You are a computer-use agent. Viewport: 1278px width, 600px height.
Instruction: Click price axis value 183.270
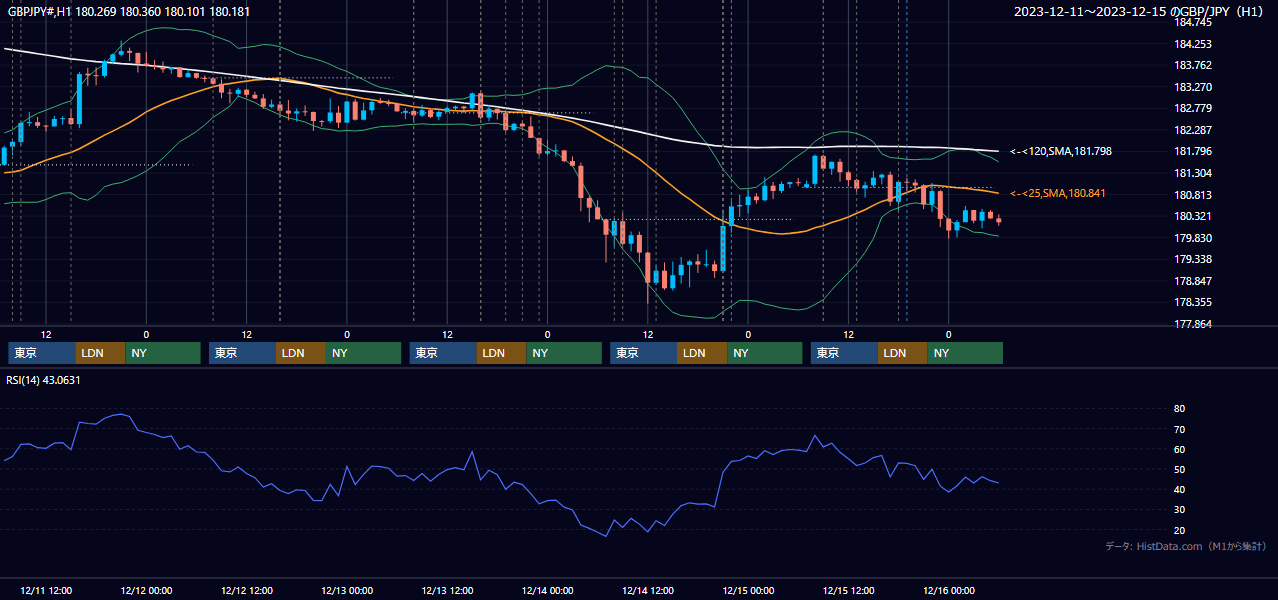pos(1193,87)
